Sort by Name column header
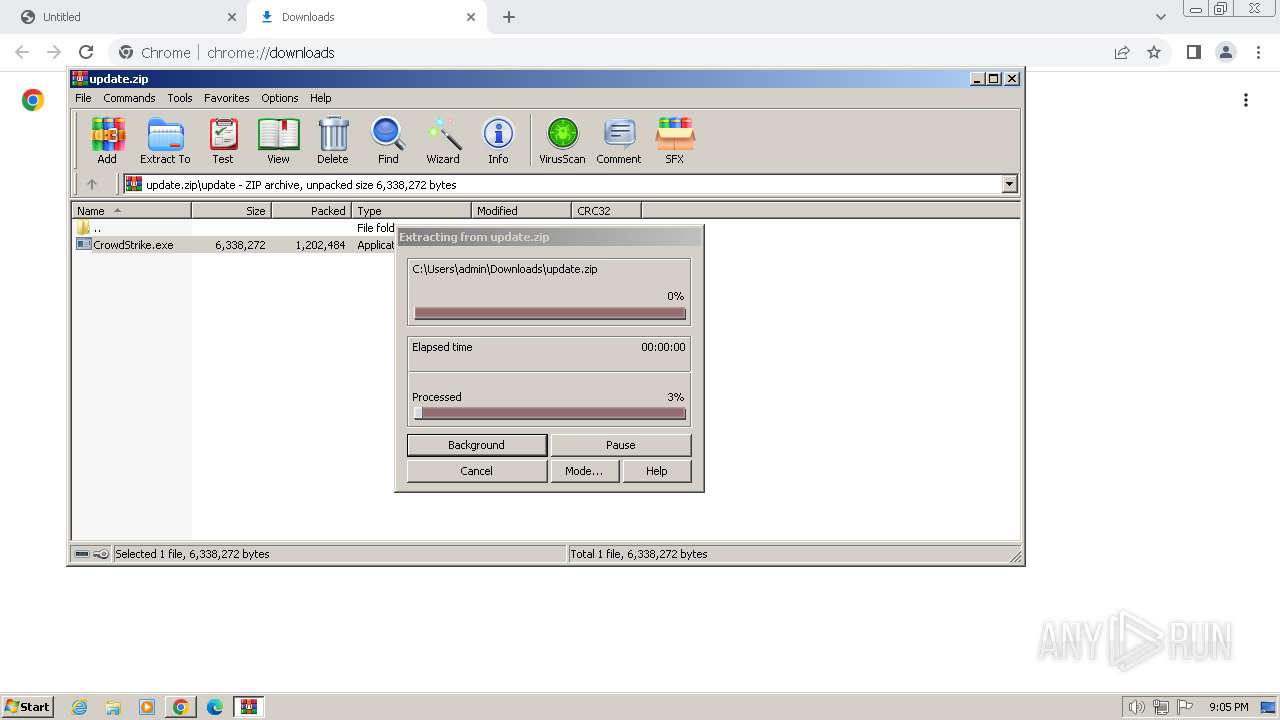Image resolution: width=1280 pixels, height=720 pixels. (x=132, y=211)
